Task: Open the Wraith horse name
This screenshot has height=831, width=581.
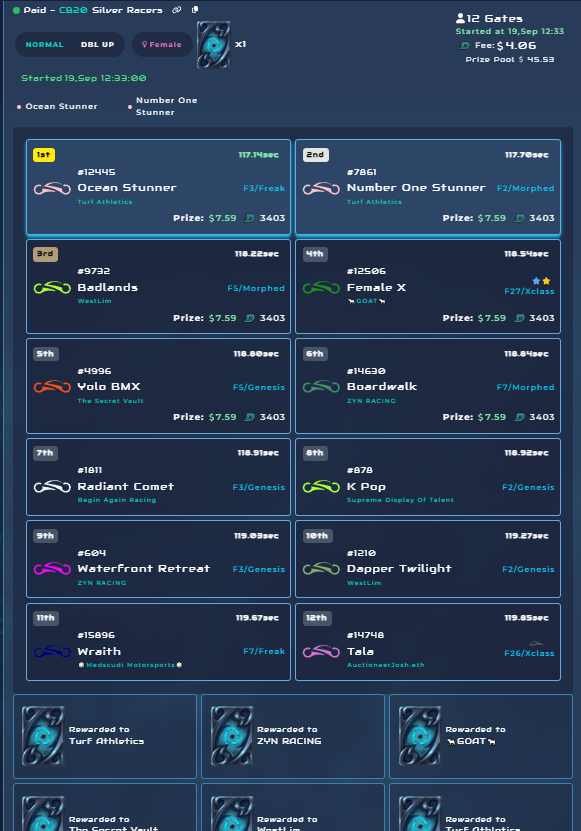Action: click(99, 651)
